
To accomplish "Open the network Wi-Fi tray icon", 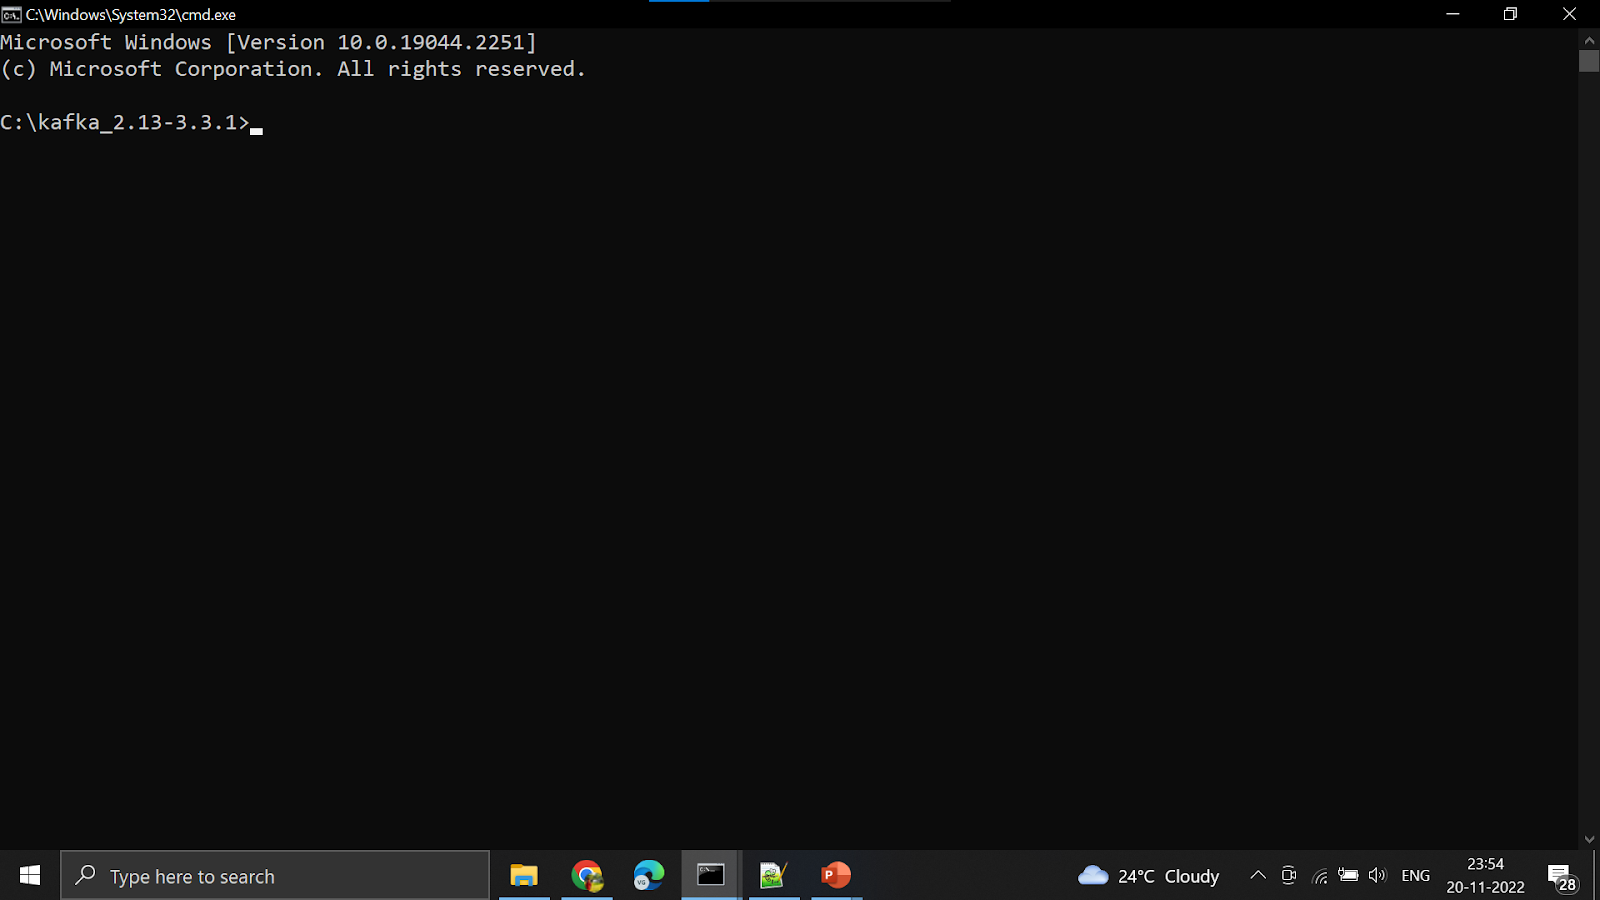I will [x=1319, y=876].
